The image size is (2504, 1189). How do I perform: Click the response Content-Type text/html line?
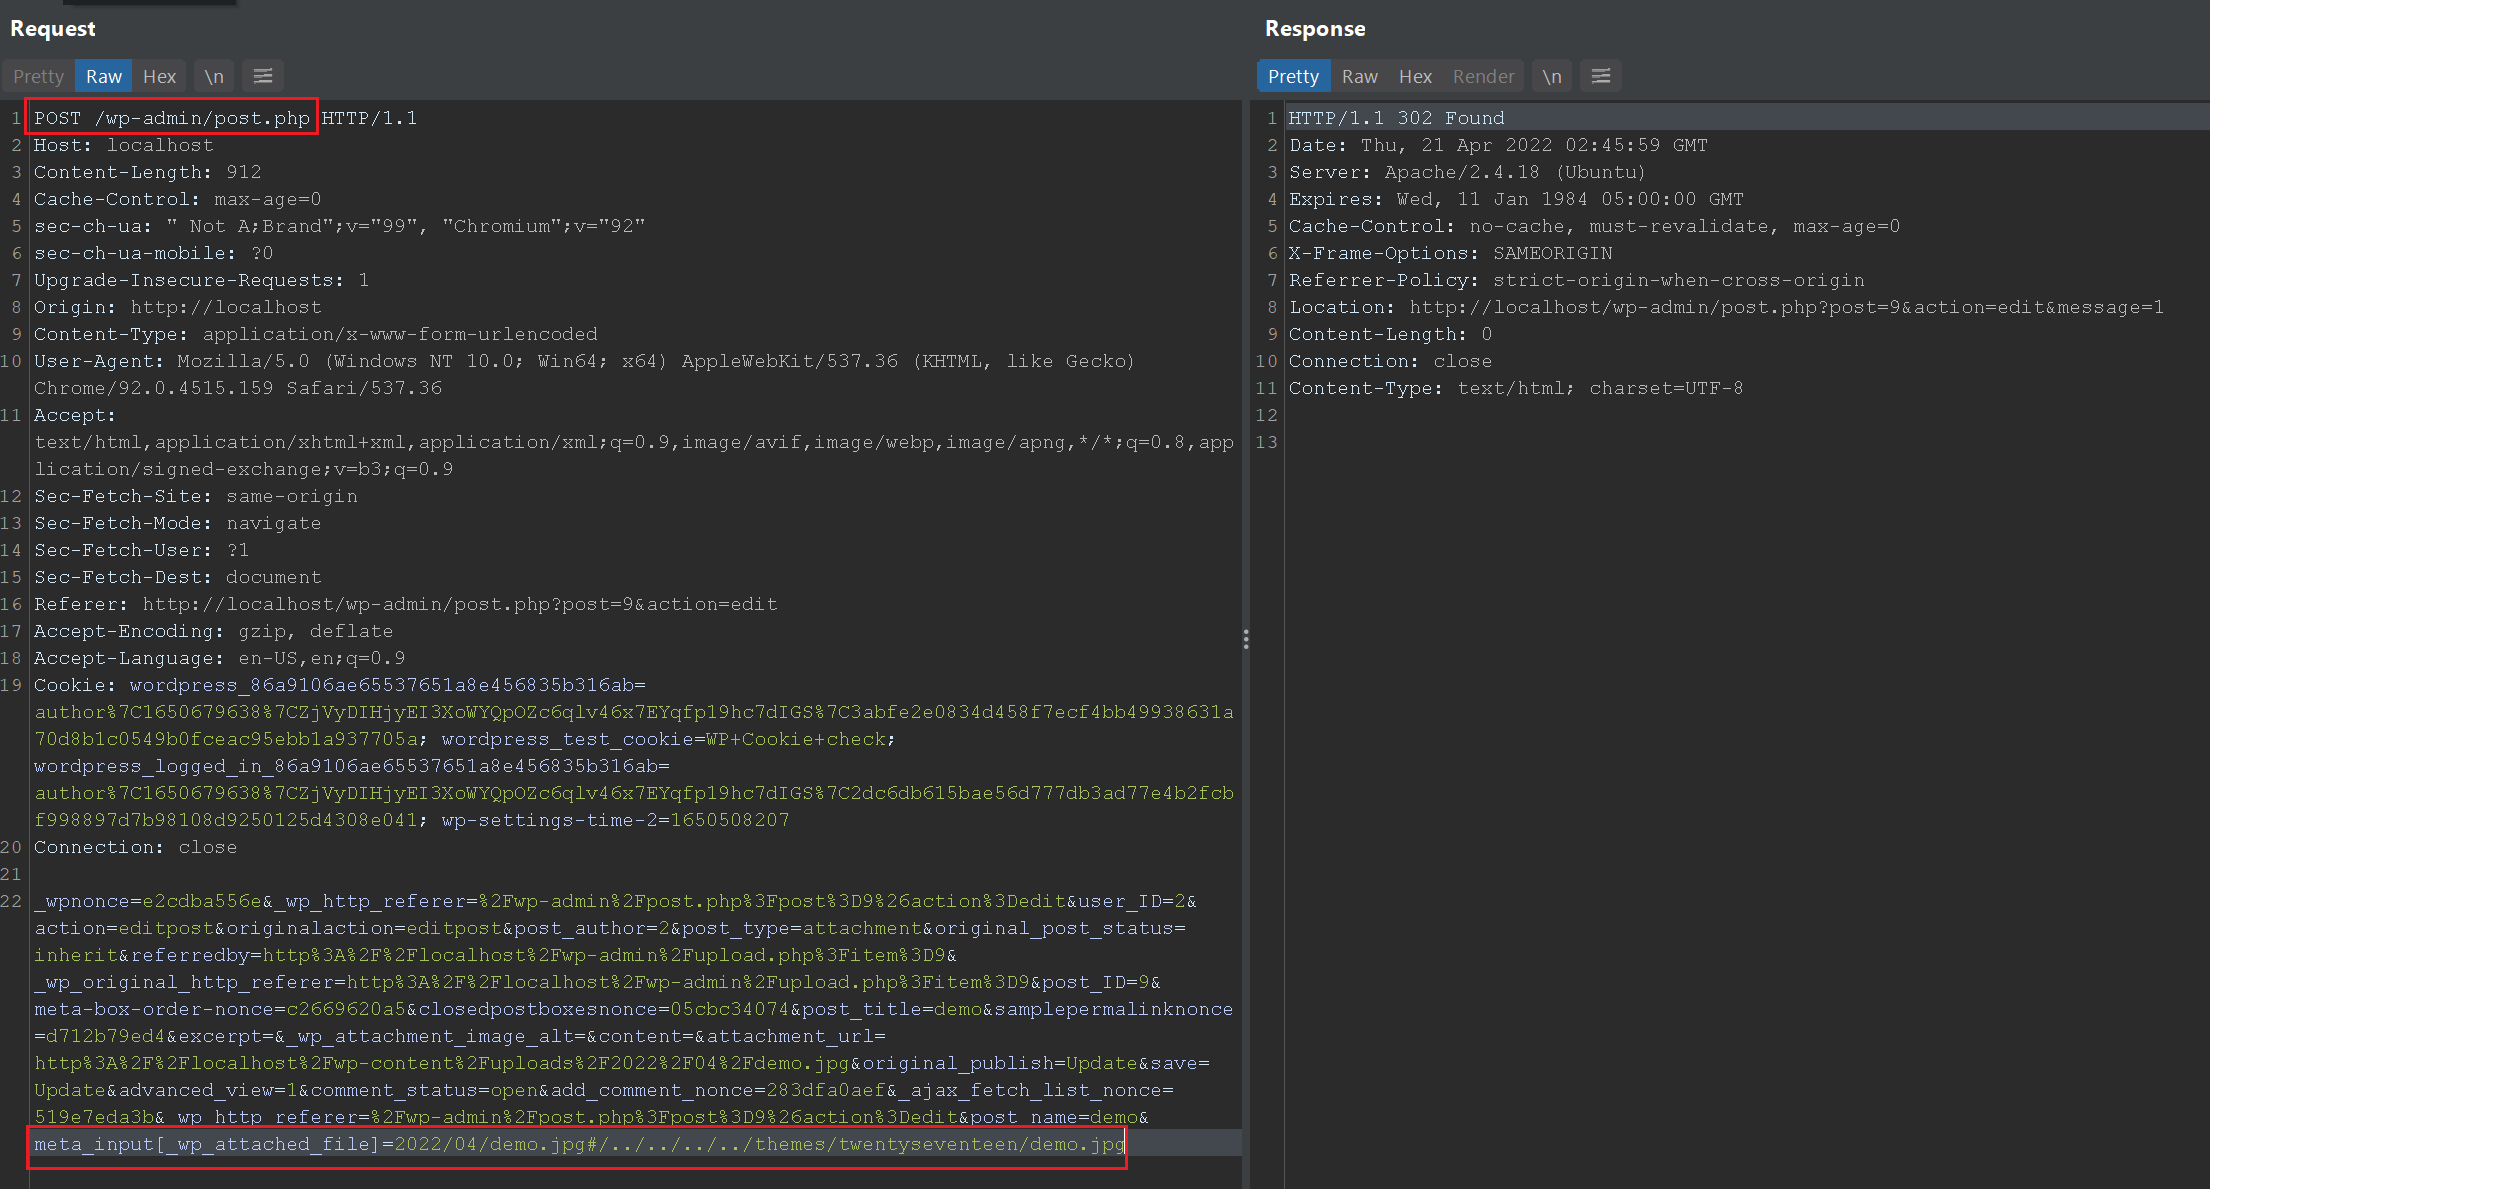pyautogui.click(x=1515, y=388)
